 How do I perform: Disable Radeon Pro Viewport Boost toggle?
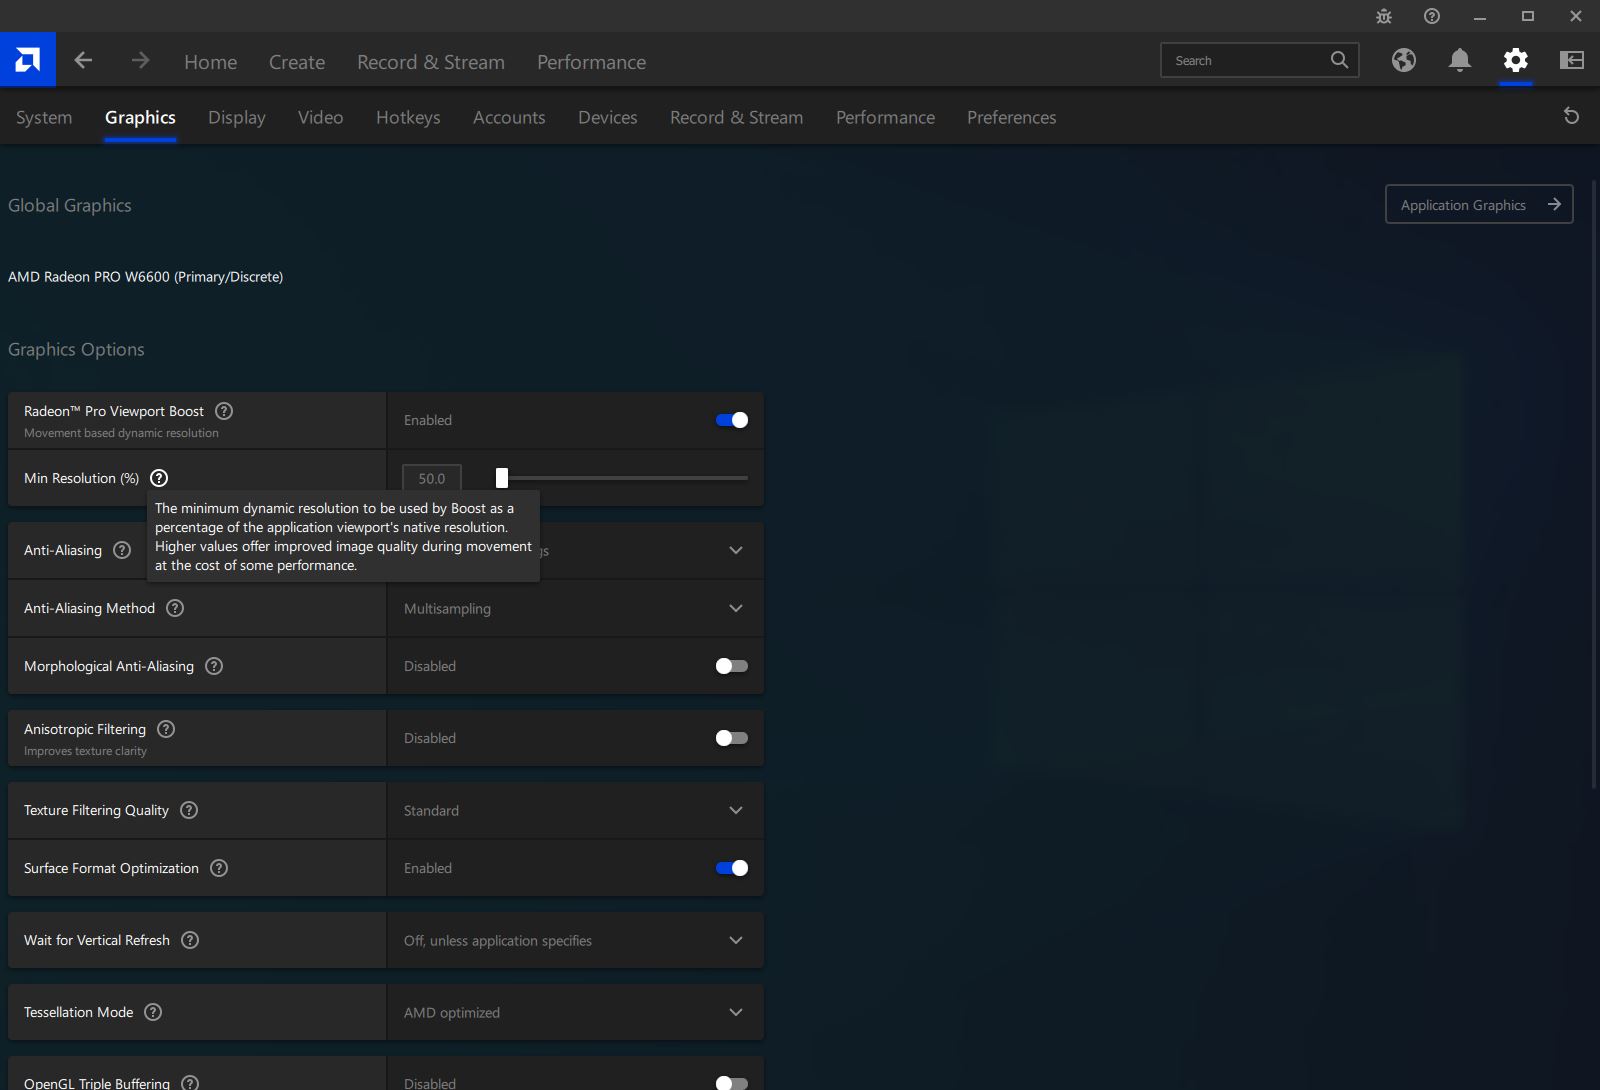click(x=732, y=420)
